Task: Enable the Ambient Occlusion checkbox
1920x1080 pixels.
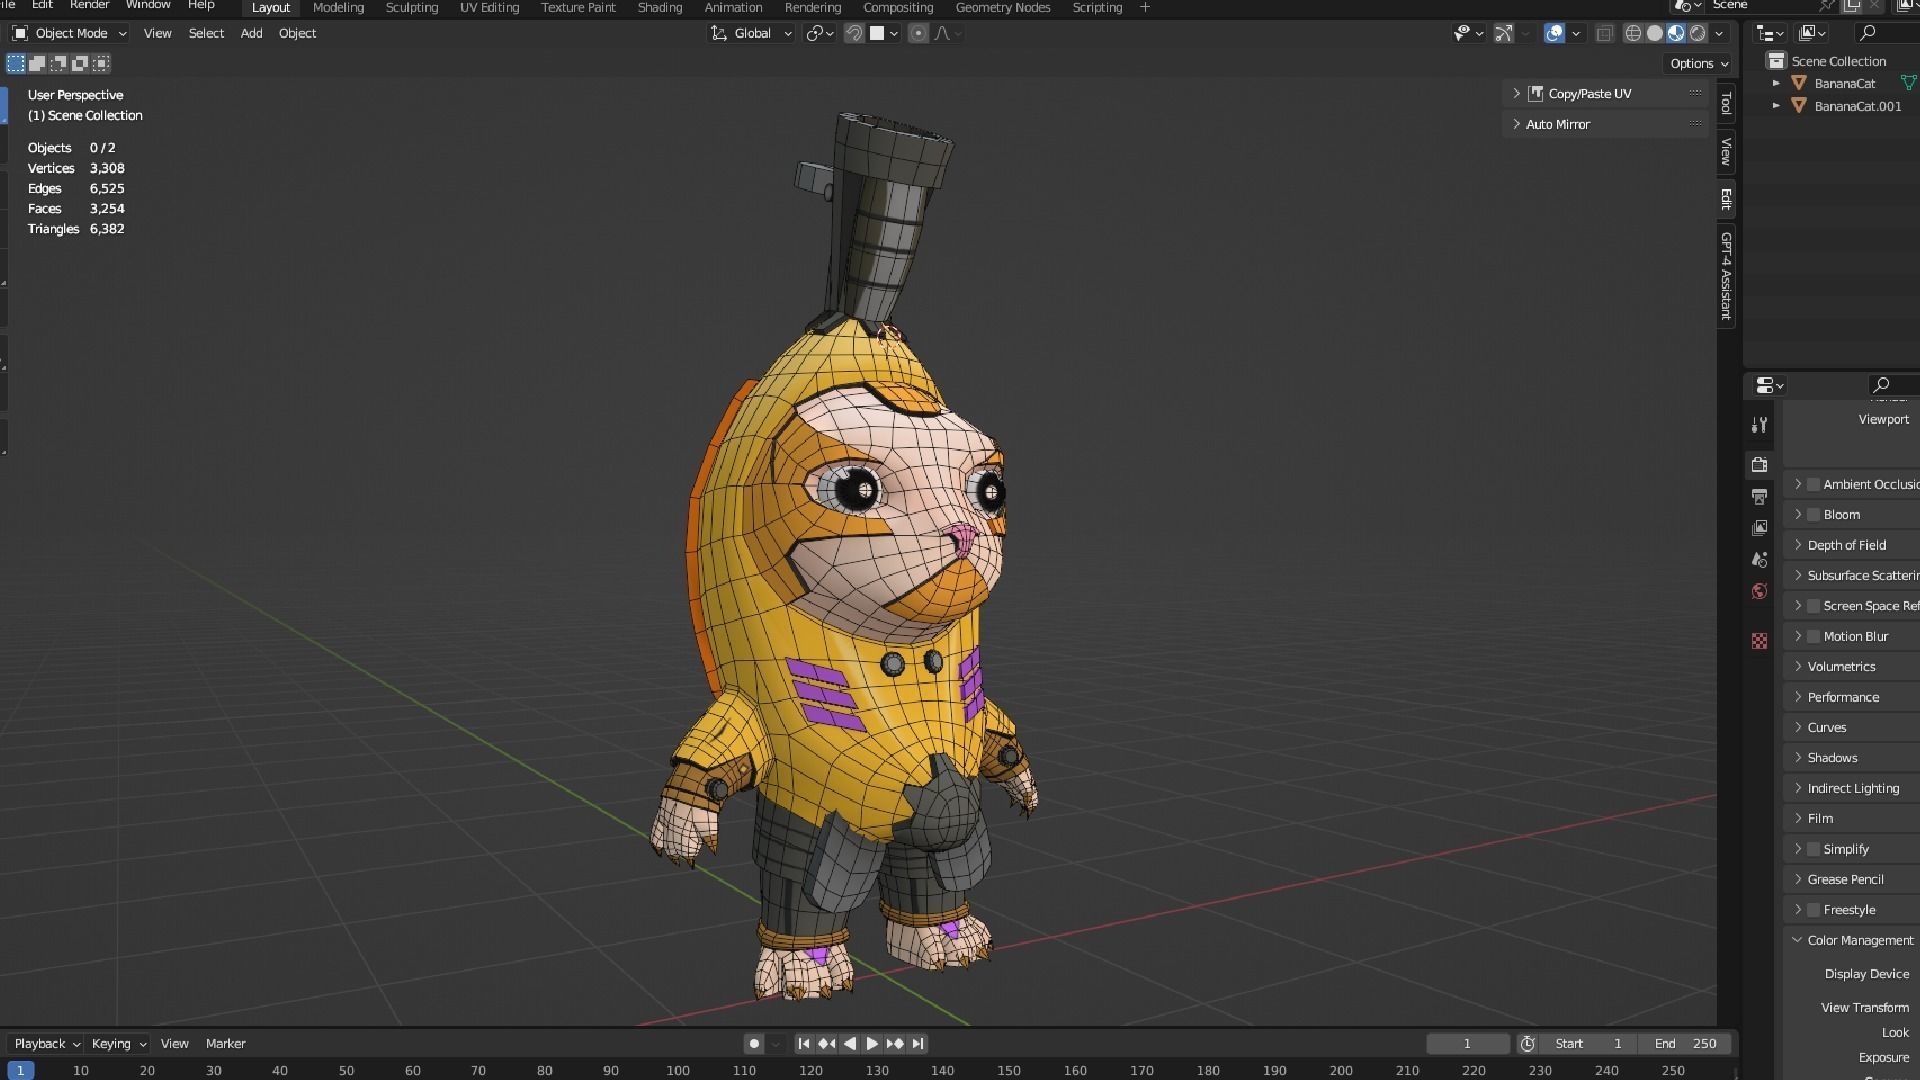Action: pos(1813,484)
